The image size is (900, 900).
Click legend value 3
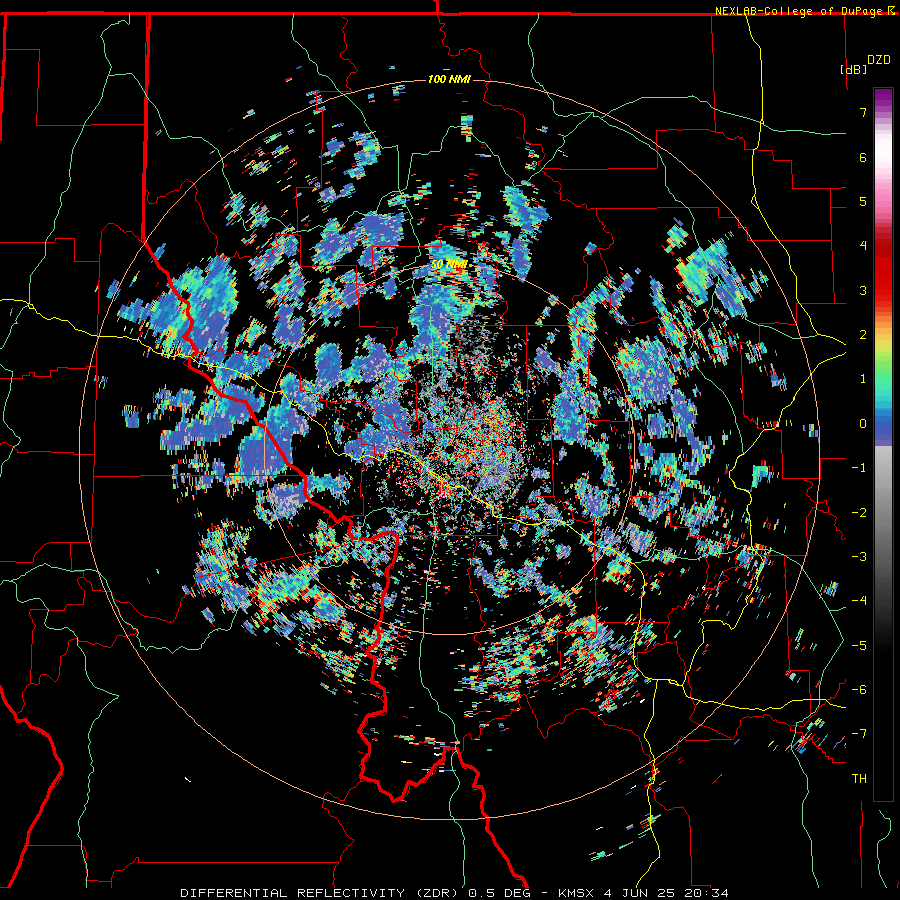point(863,290)
